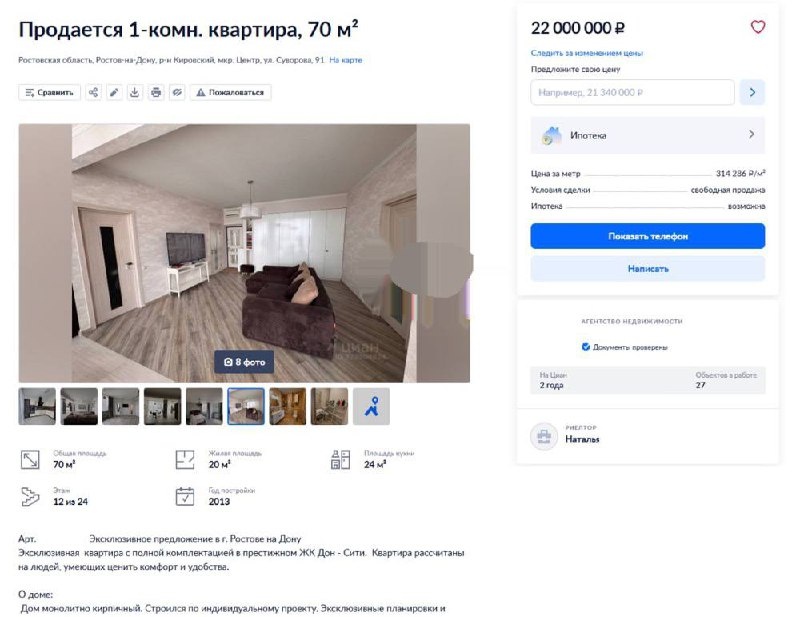Report listing via Пожаловаться button
The height and width of the screenshot is (617, 800).
(231, 92)
